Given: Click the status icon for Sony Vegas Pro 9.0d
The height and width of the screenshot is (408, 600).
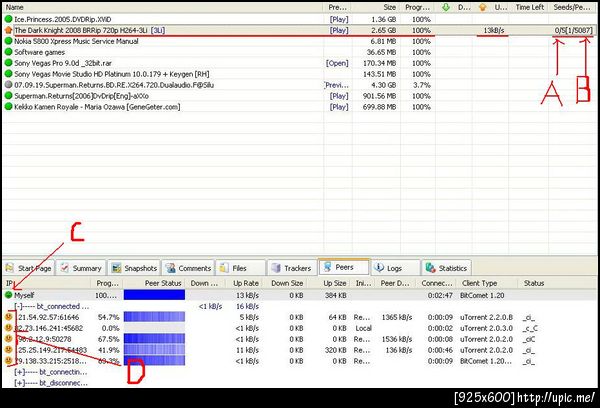Looking at the screenshot, I should [8, 63].
